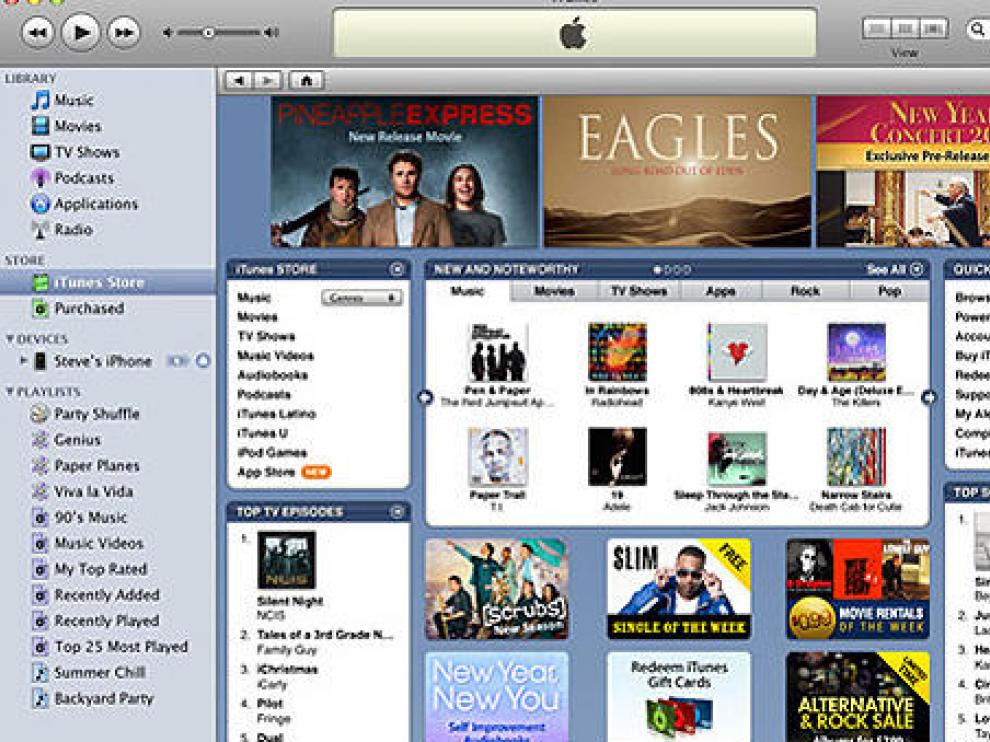990x742 pixels.
Task: Open the Genres dropdown next to Music
Action: (362, 297)
